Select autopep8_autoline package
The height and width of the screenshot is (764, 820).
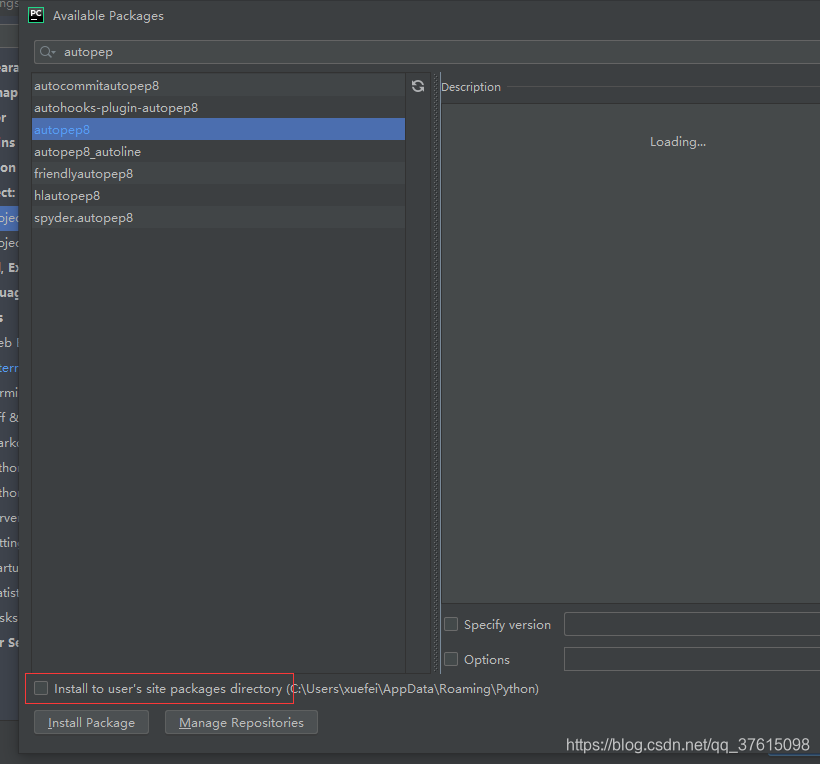219,152
